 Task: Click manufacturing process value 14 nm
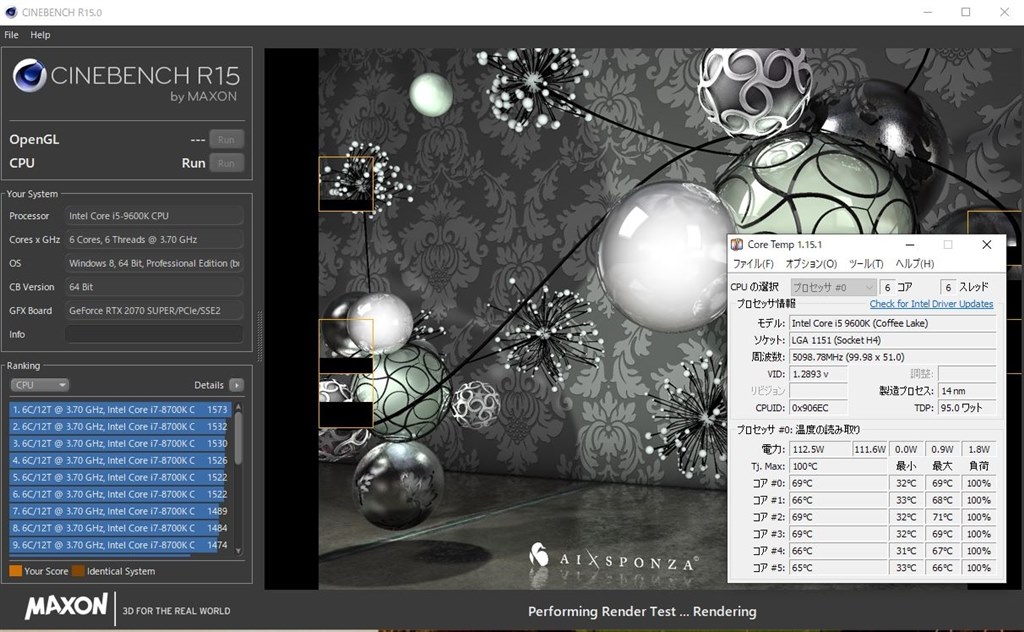coord(967,391)
